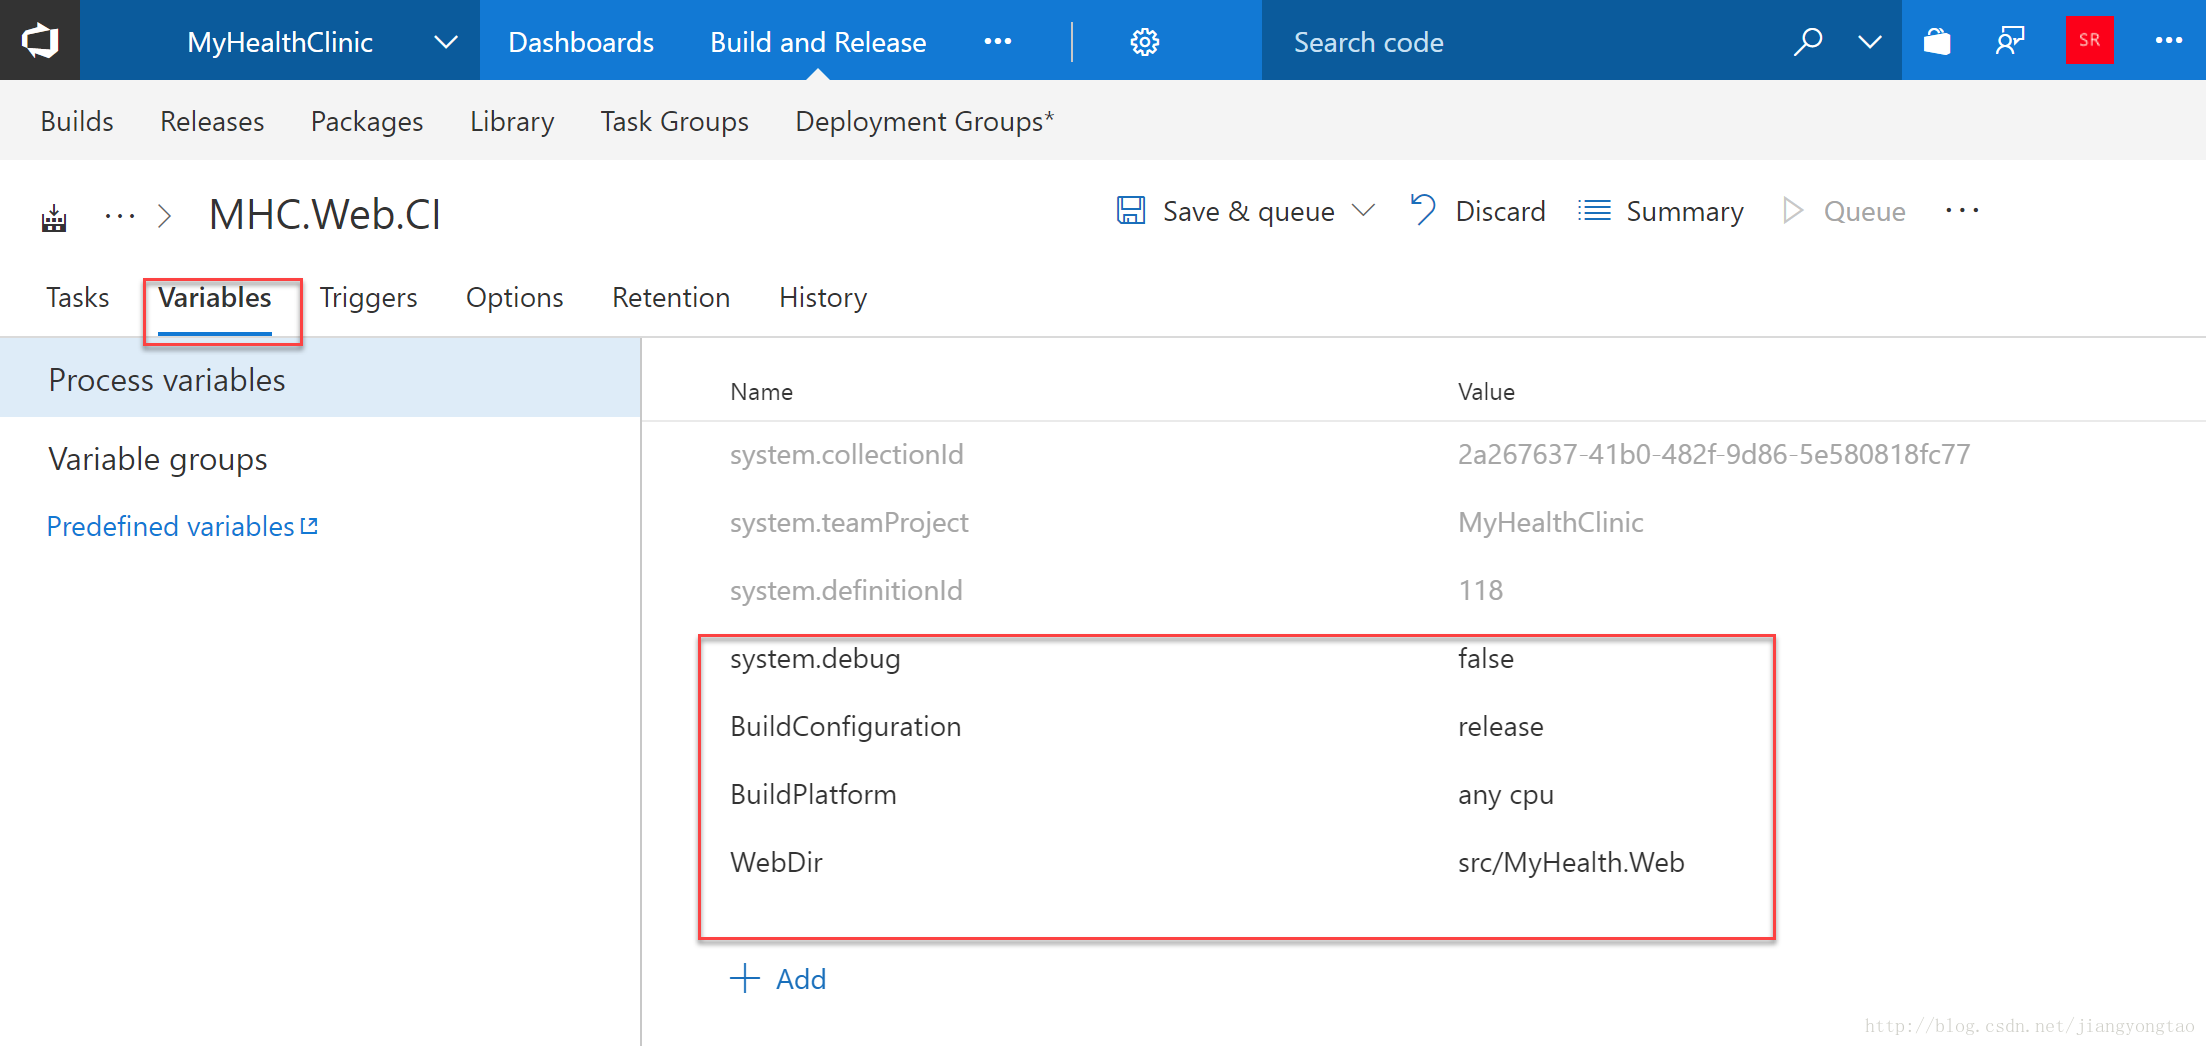This screenshot has height=1046, width=2206.
Task: Select the Variables tab
Action: point(215,297)
